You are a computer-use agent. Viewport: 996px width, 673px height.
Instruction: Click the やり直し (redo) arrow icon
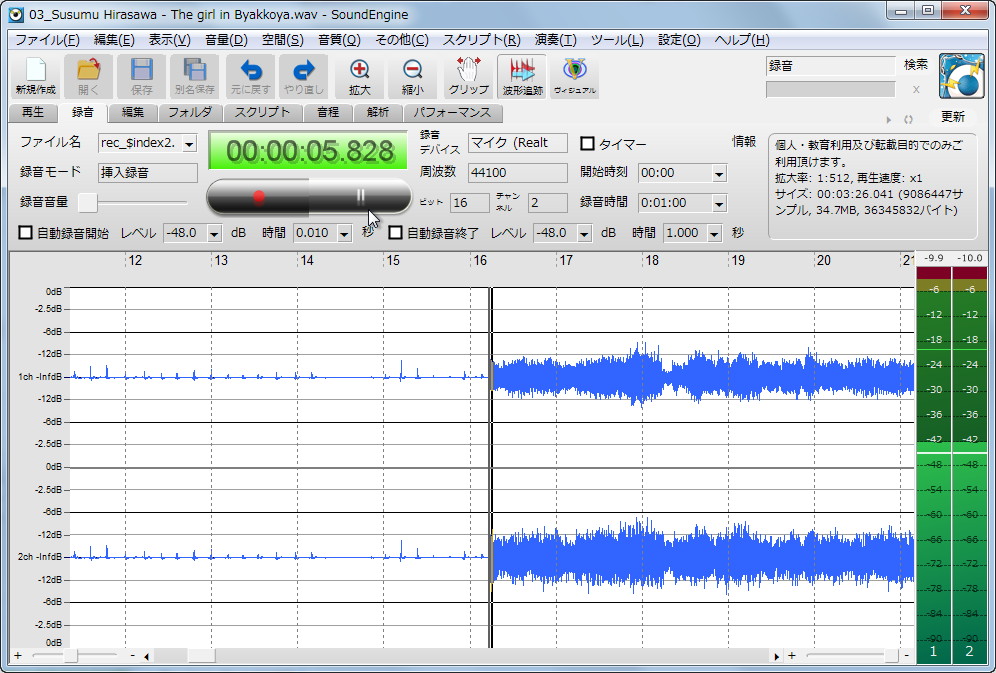304,76
